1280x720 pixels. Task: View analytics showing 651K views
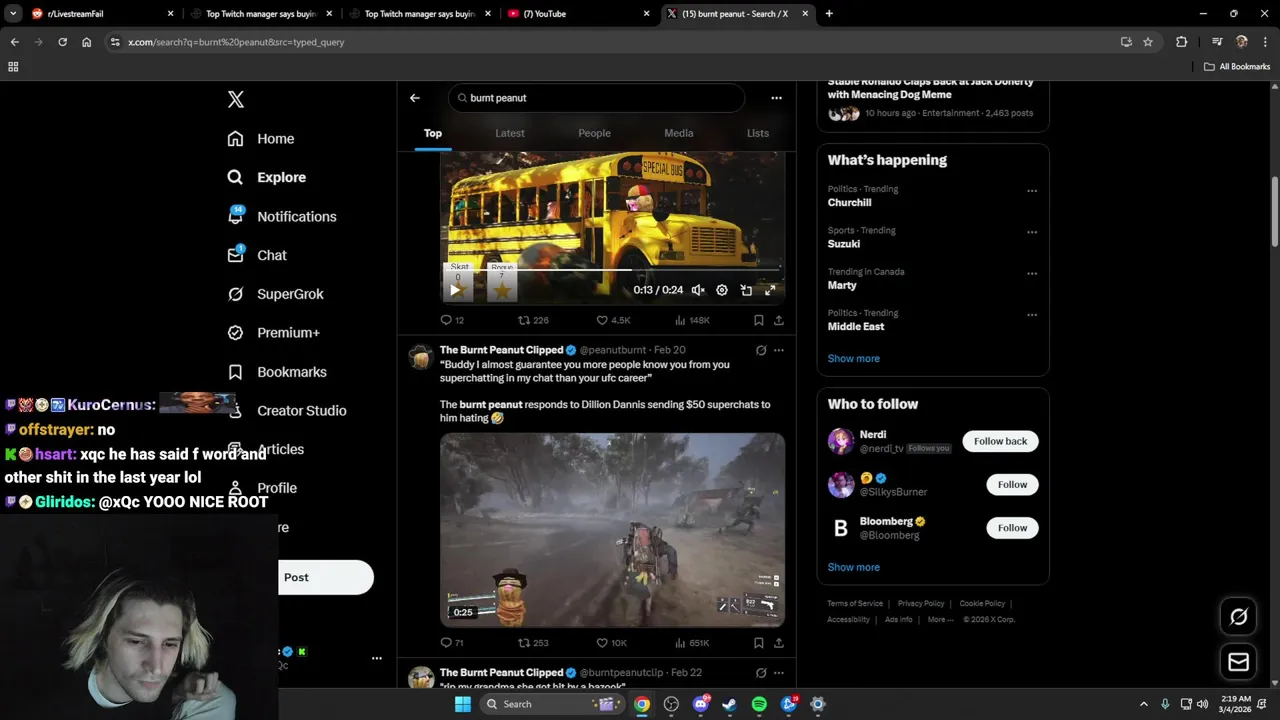[x=692, y=643]
